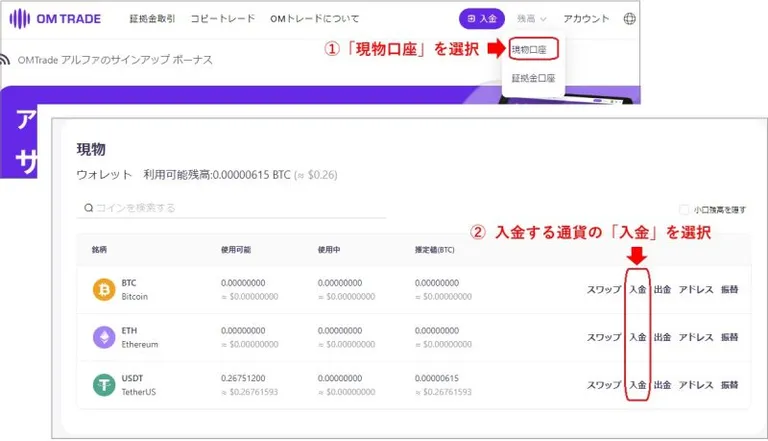Click 入金 in the BTC row

pos(638,290)
